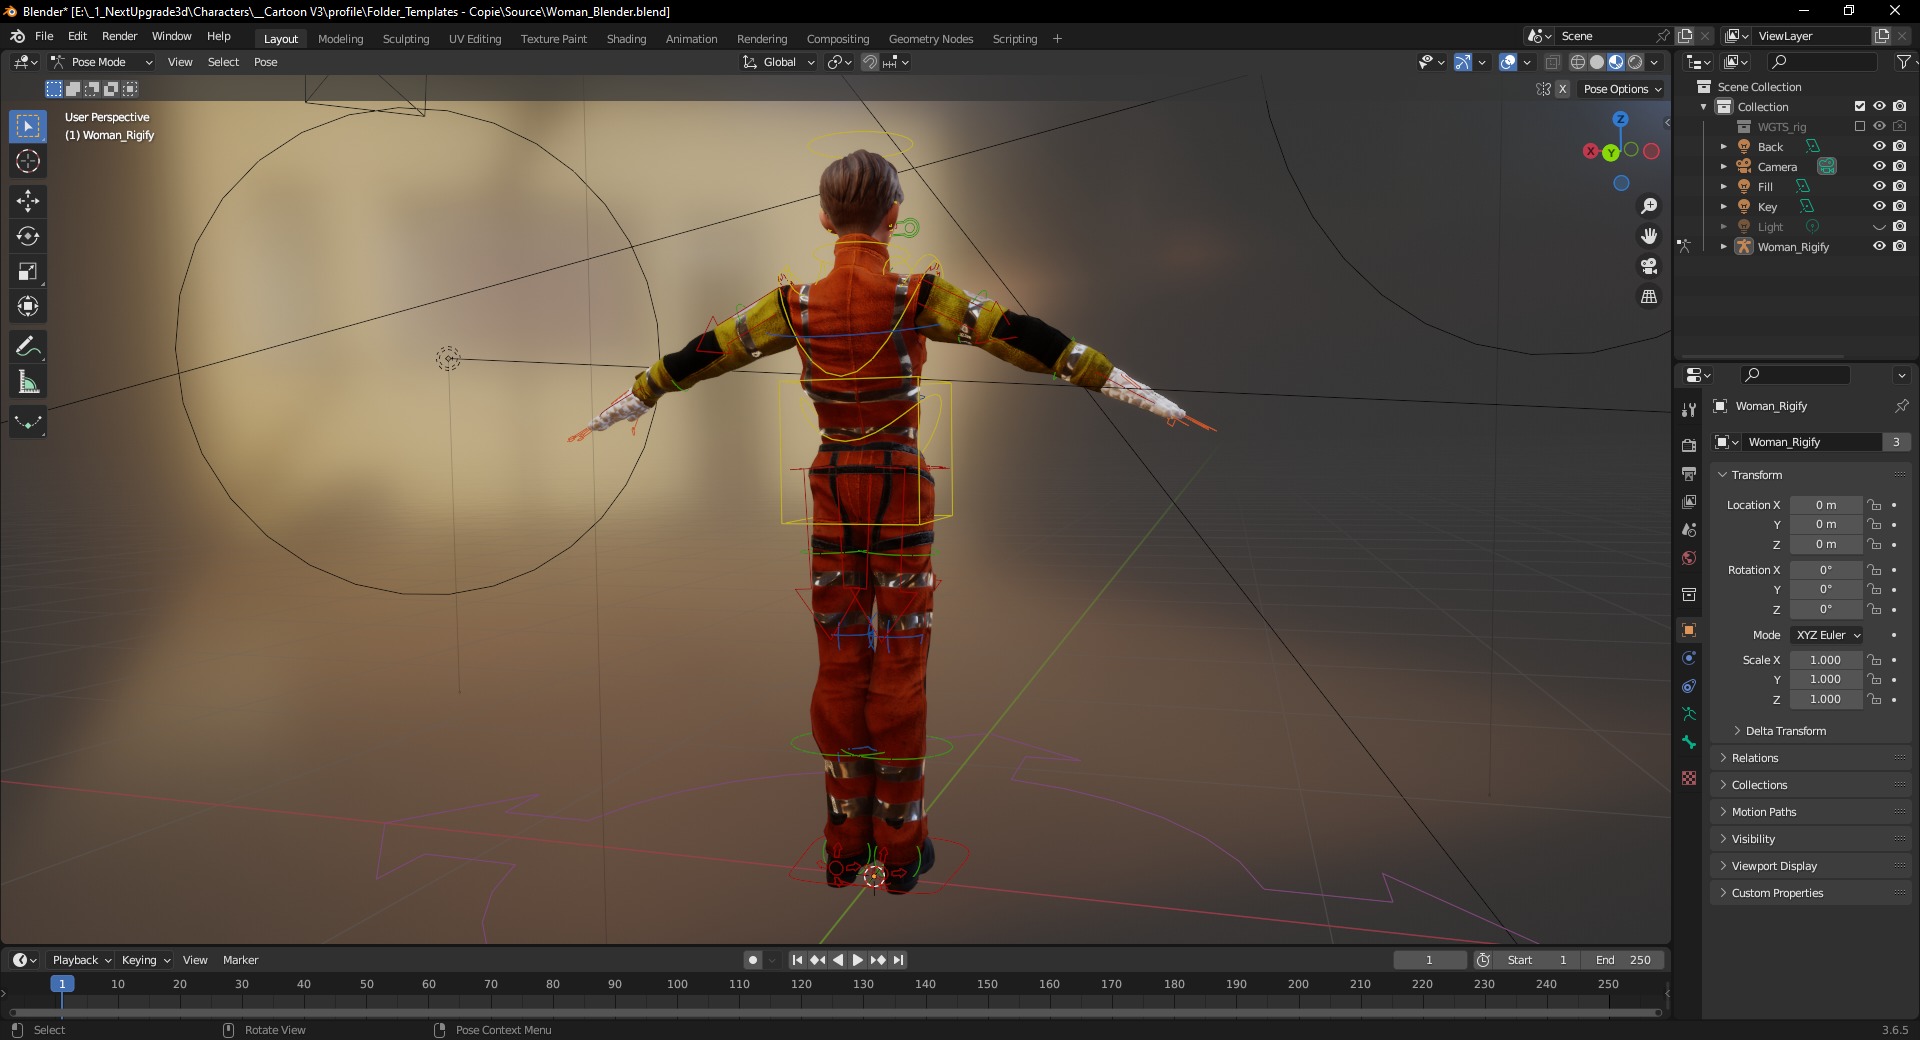
Task: Choose the Rotate tool
Action: point(28,236)
